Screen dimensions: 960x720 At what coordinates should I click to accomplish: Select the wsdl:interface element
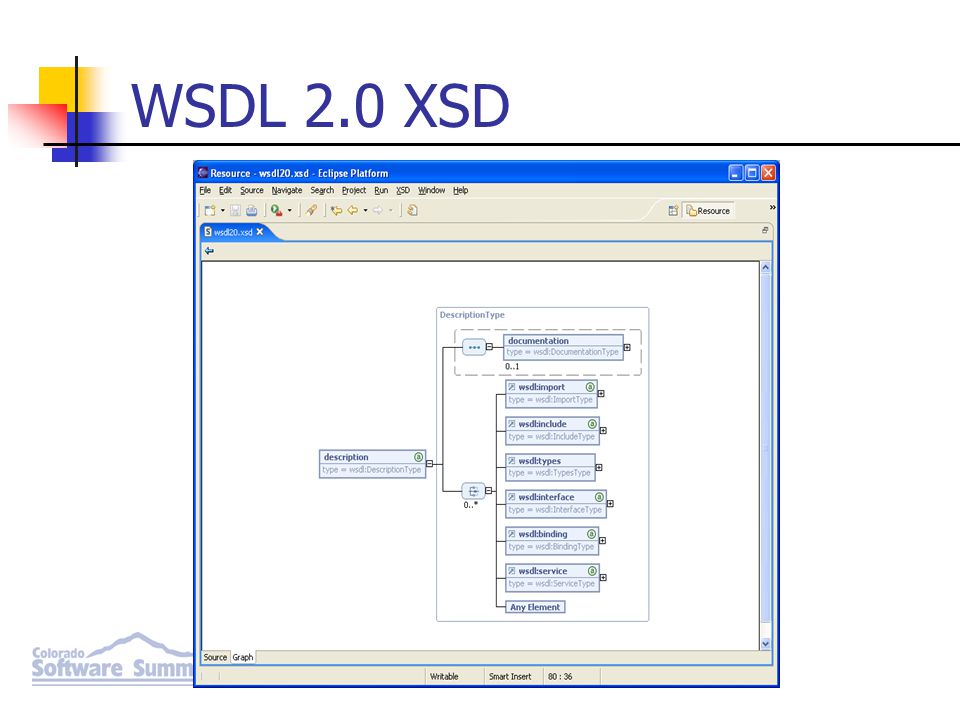click(556, 503)
